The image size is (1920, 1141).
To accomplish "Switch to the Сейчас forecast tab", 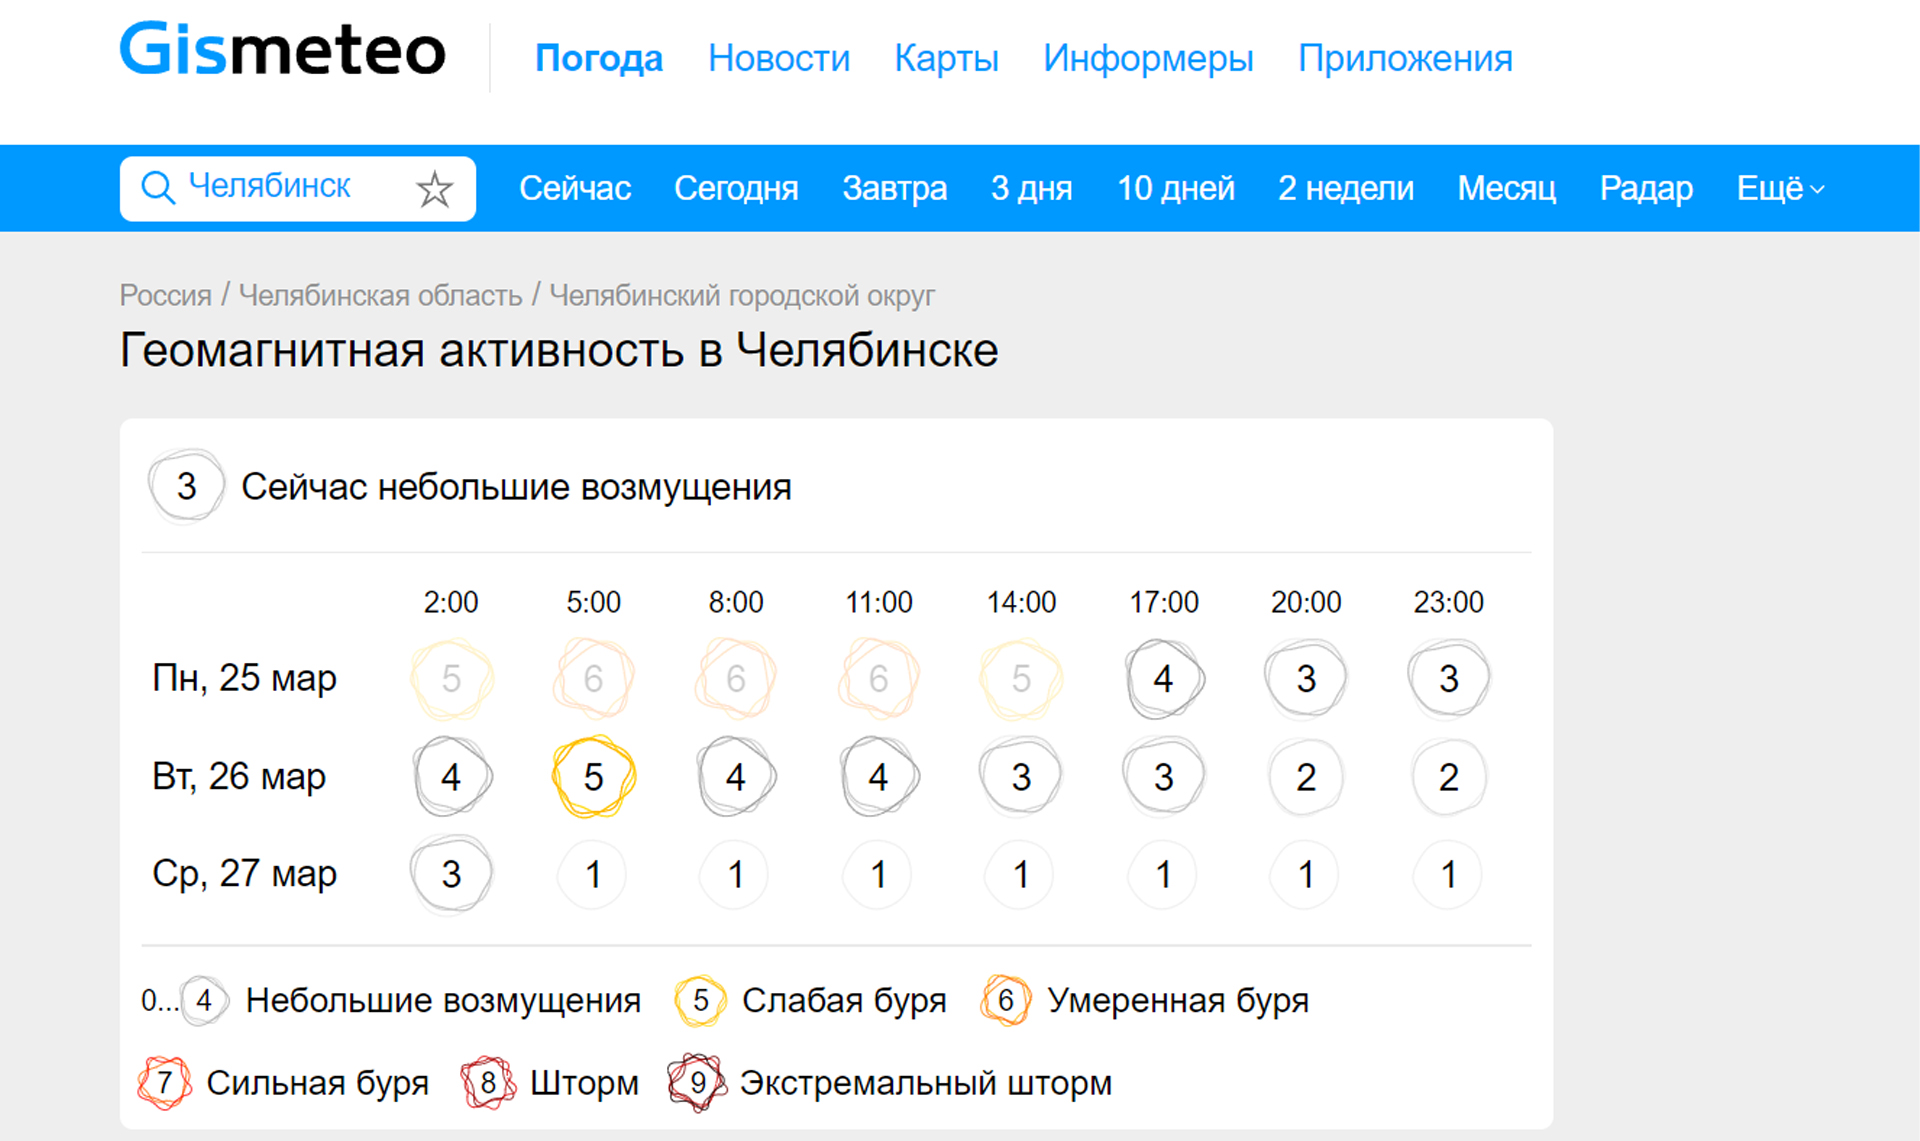I will [x=575, y=188].
